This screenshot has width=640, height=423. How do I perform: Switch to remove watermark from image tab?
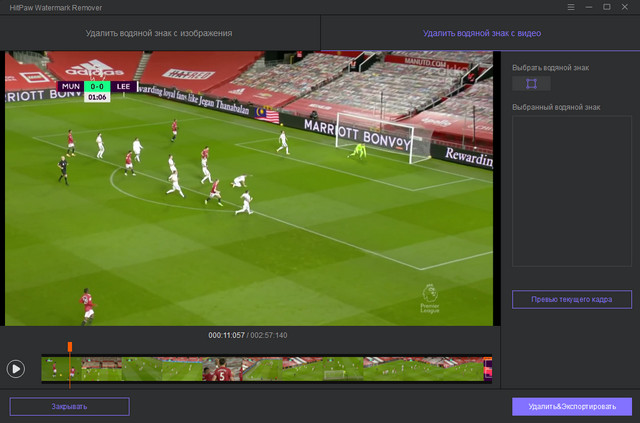159,33
